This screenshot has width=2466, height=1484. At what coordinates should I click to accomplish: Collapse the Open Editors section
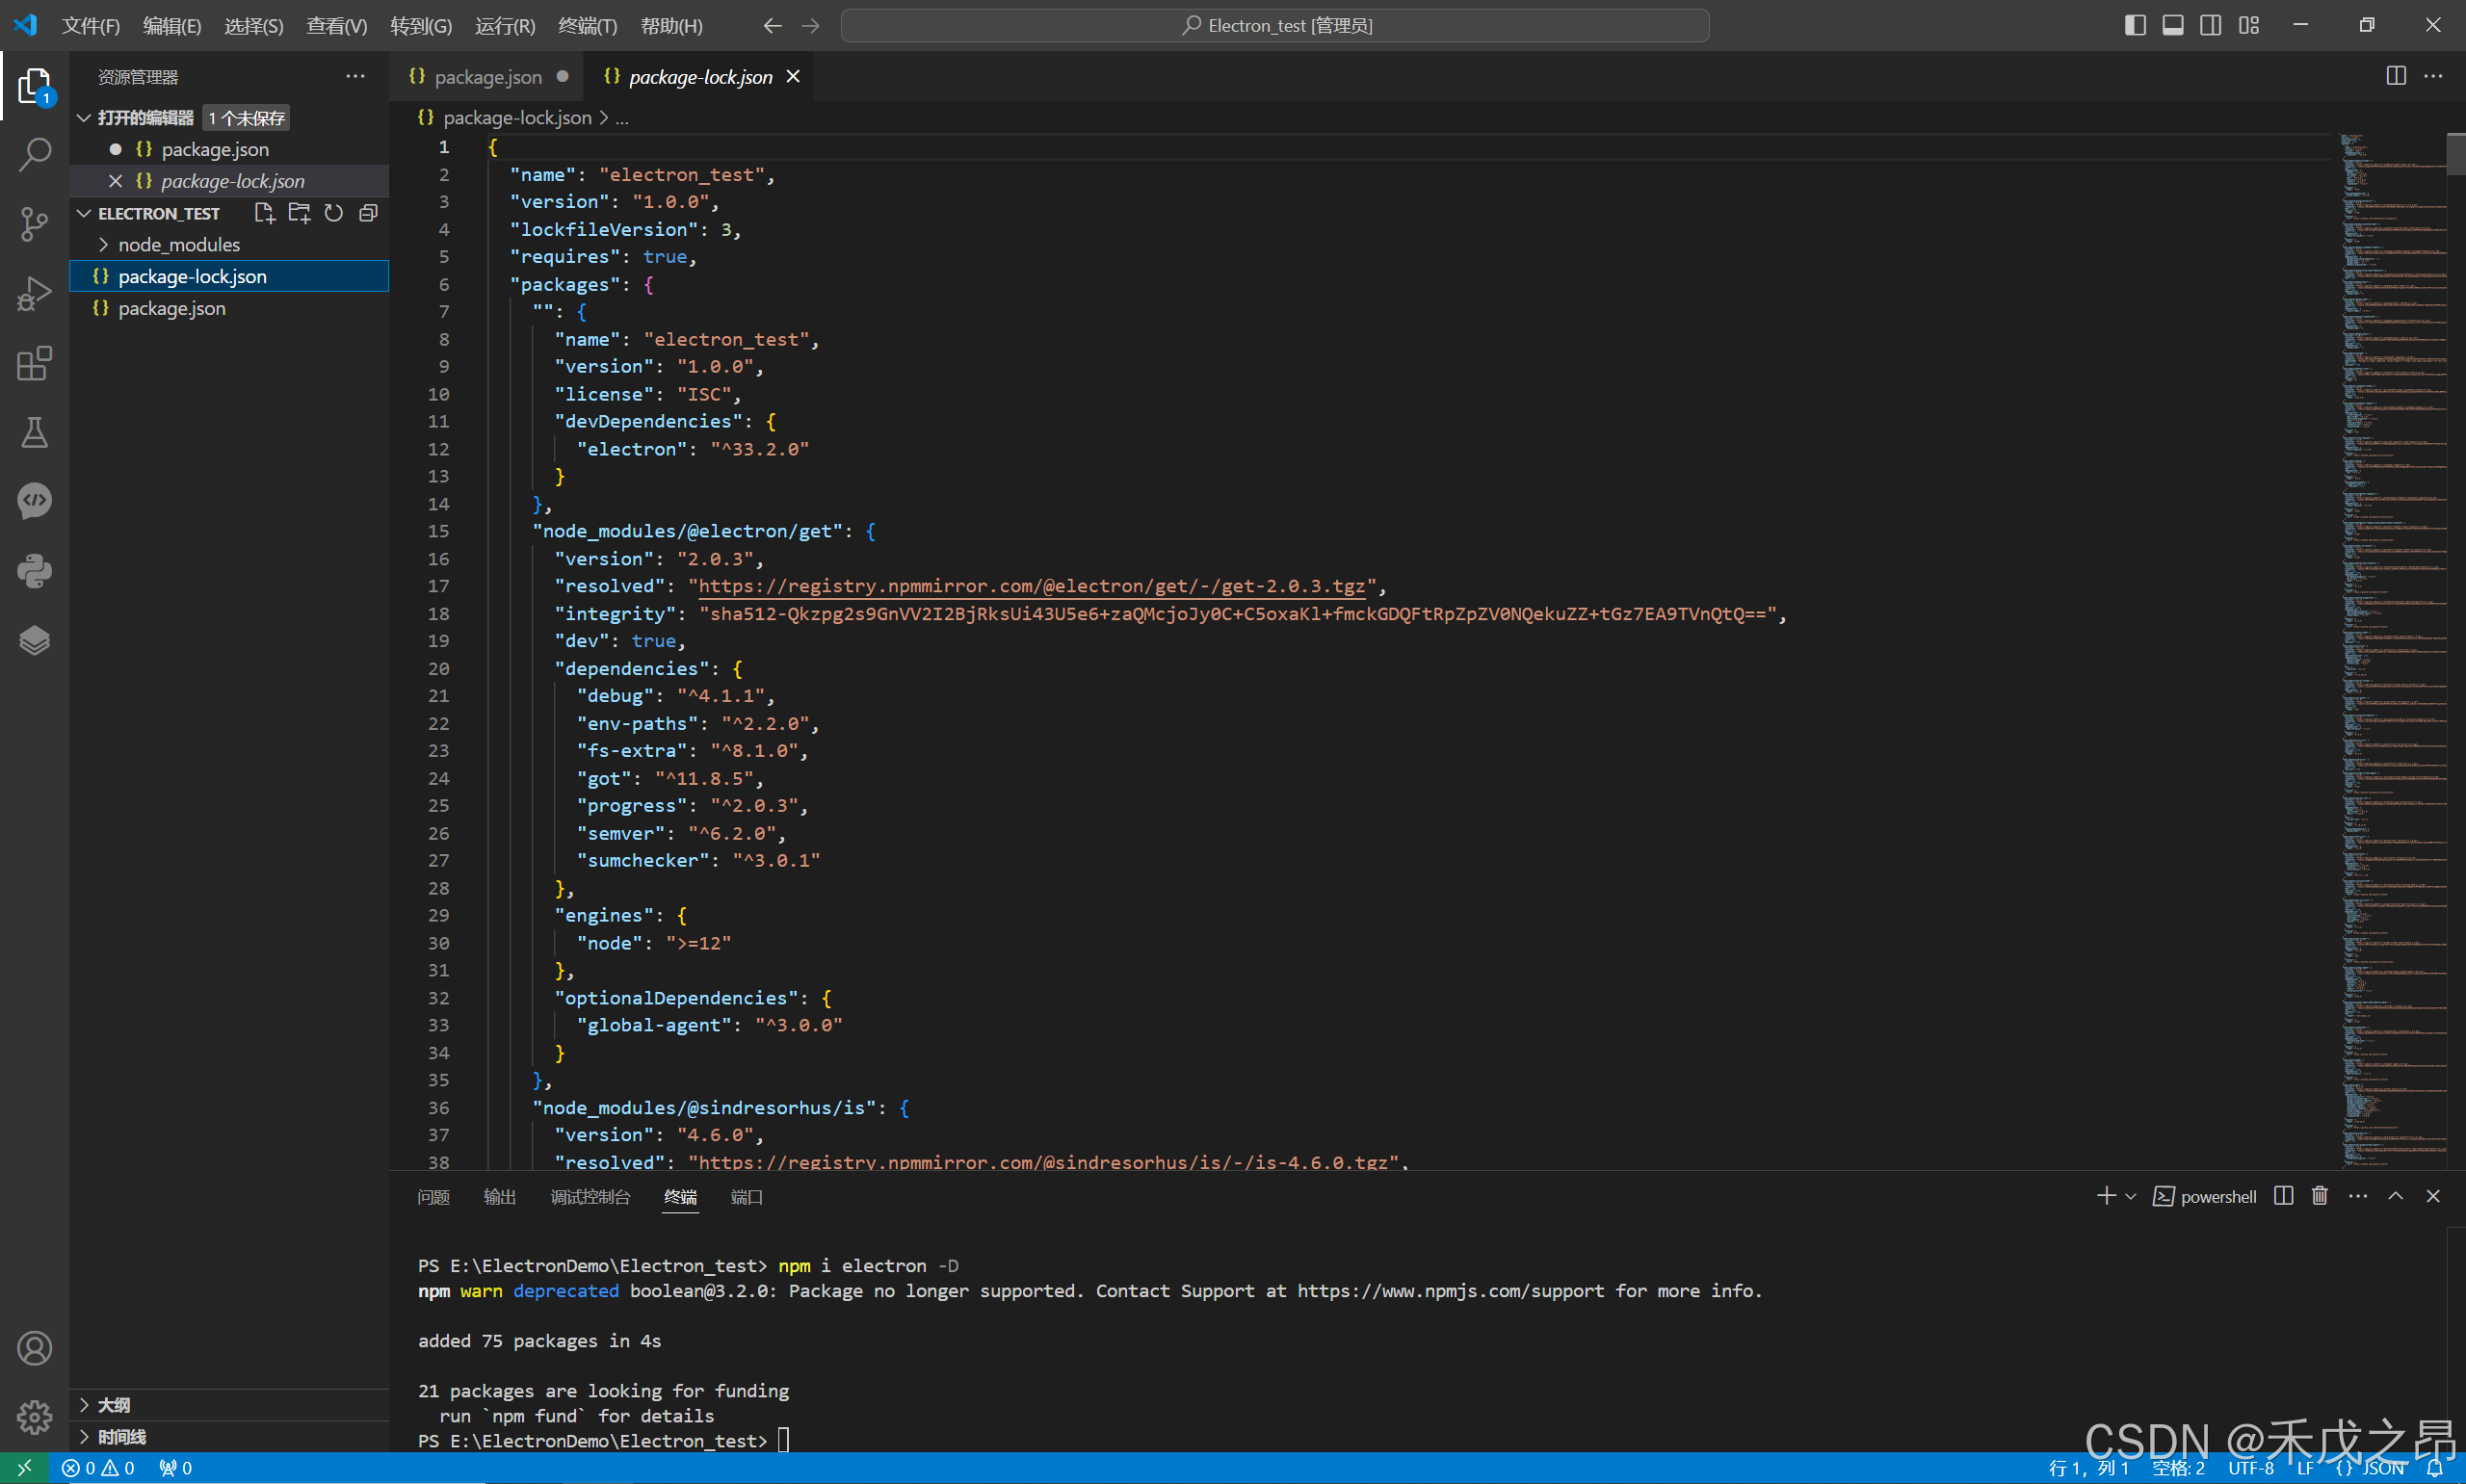tap(84, 118)
